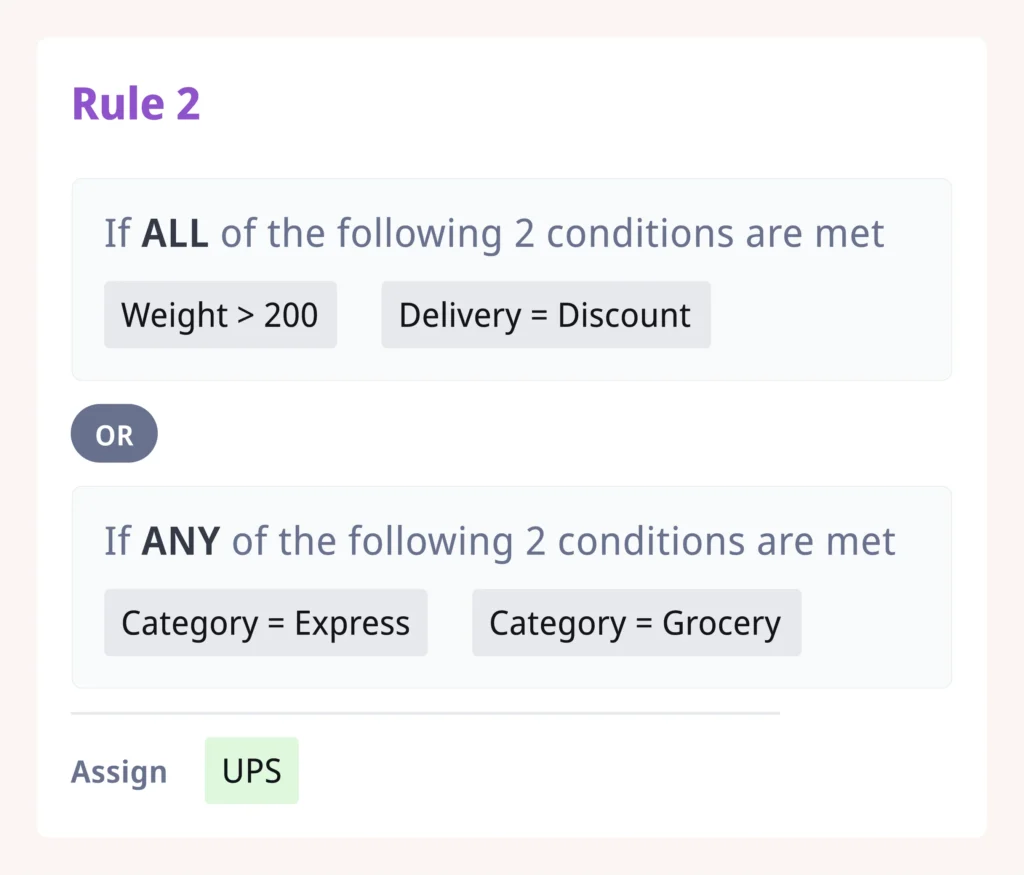Click the Assign label
This screenshot has height=875, width=1024.
tap(119, 772)
